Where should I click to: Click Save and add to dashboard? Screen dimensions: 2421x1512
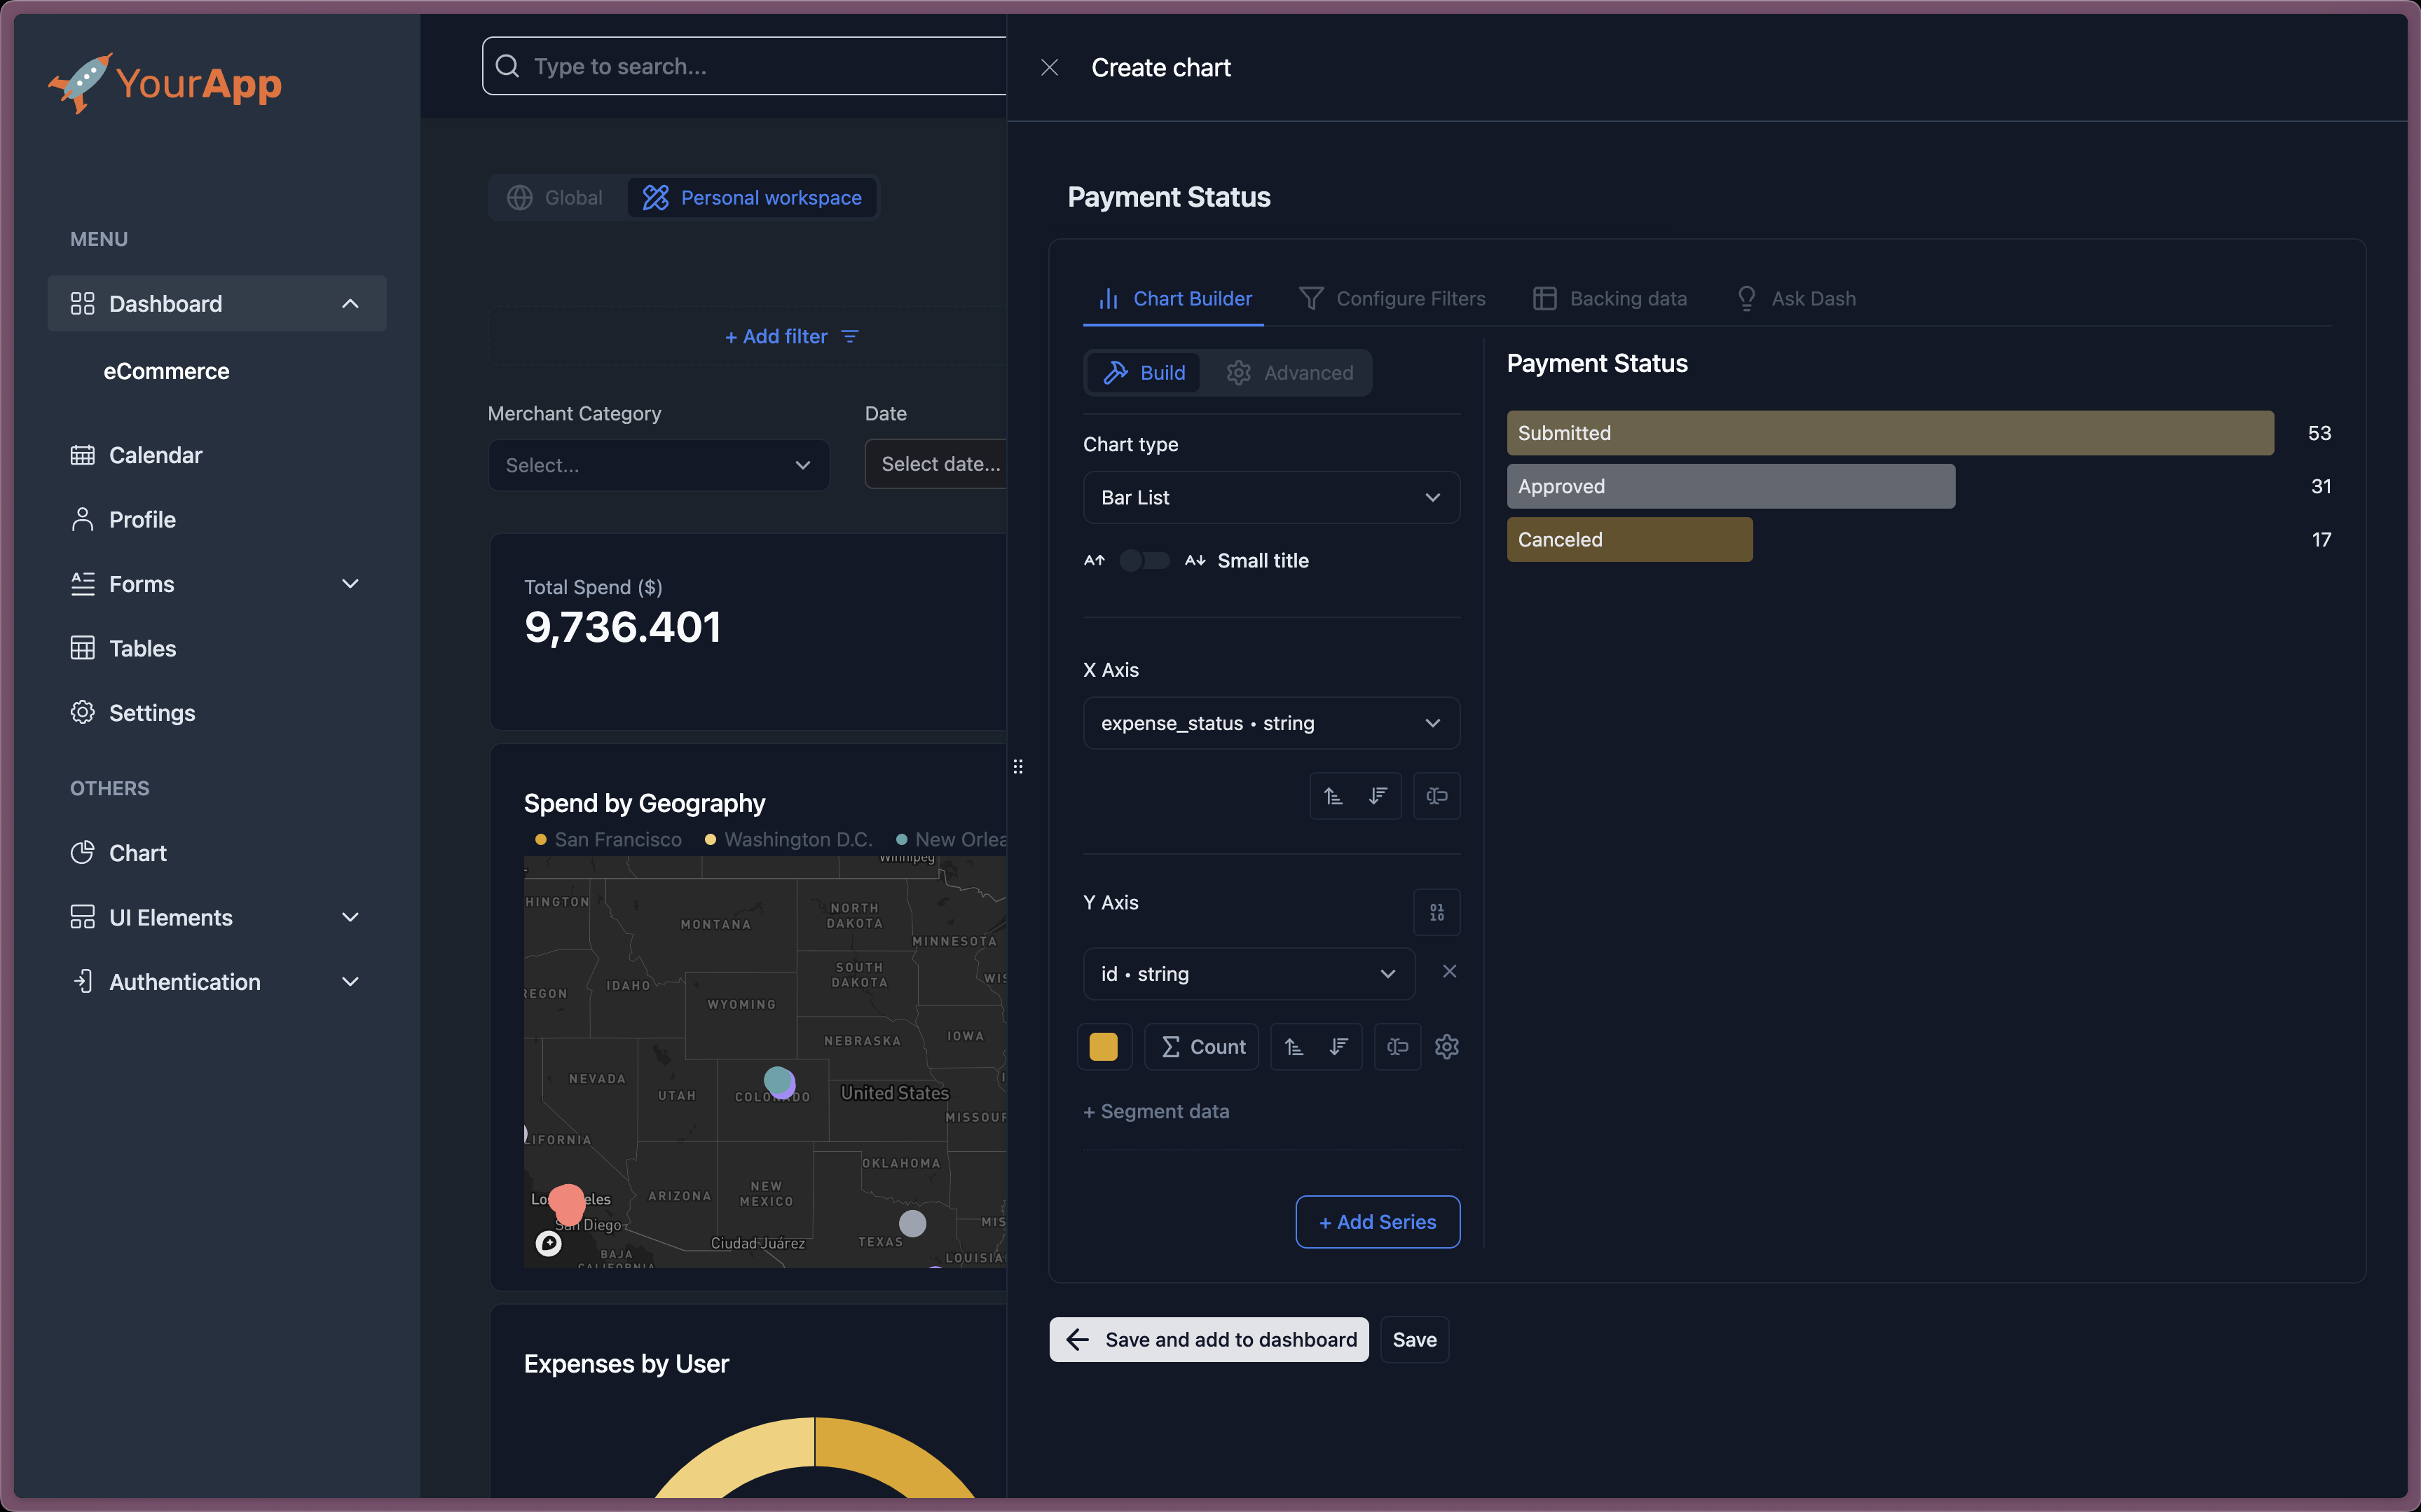click(1208, 1340)
